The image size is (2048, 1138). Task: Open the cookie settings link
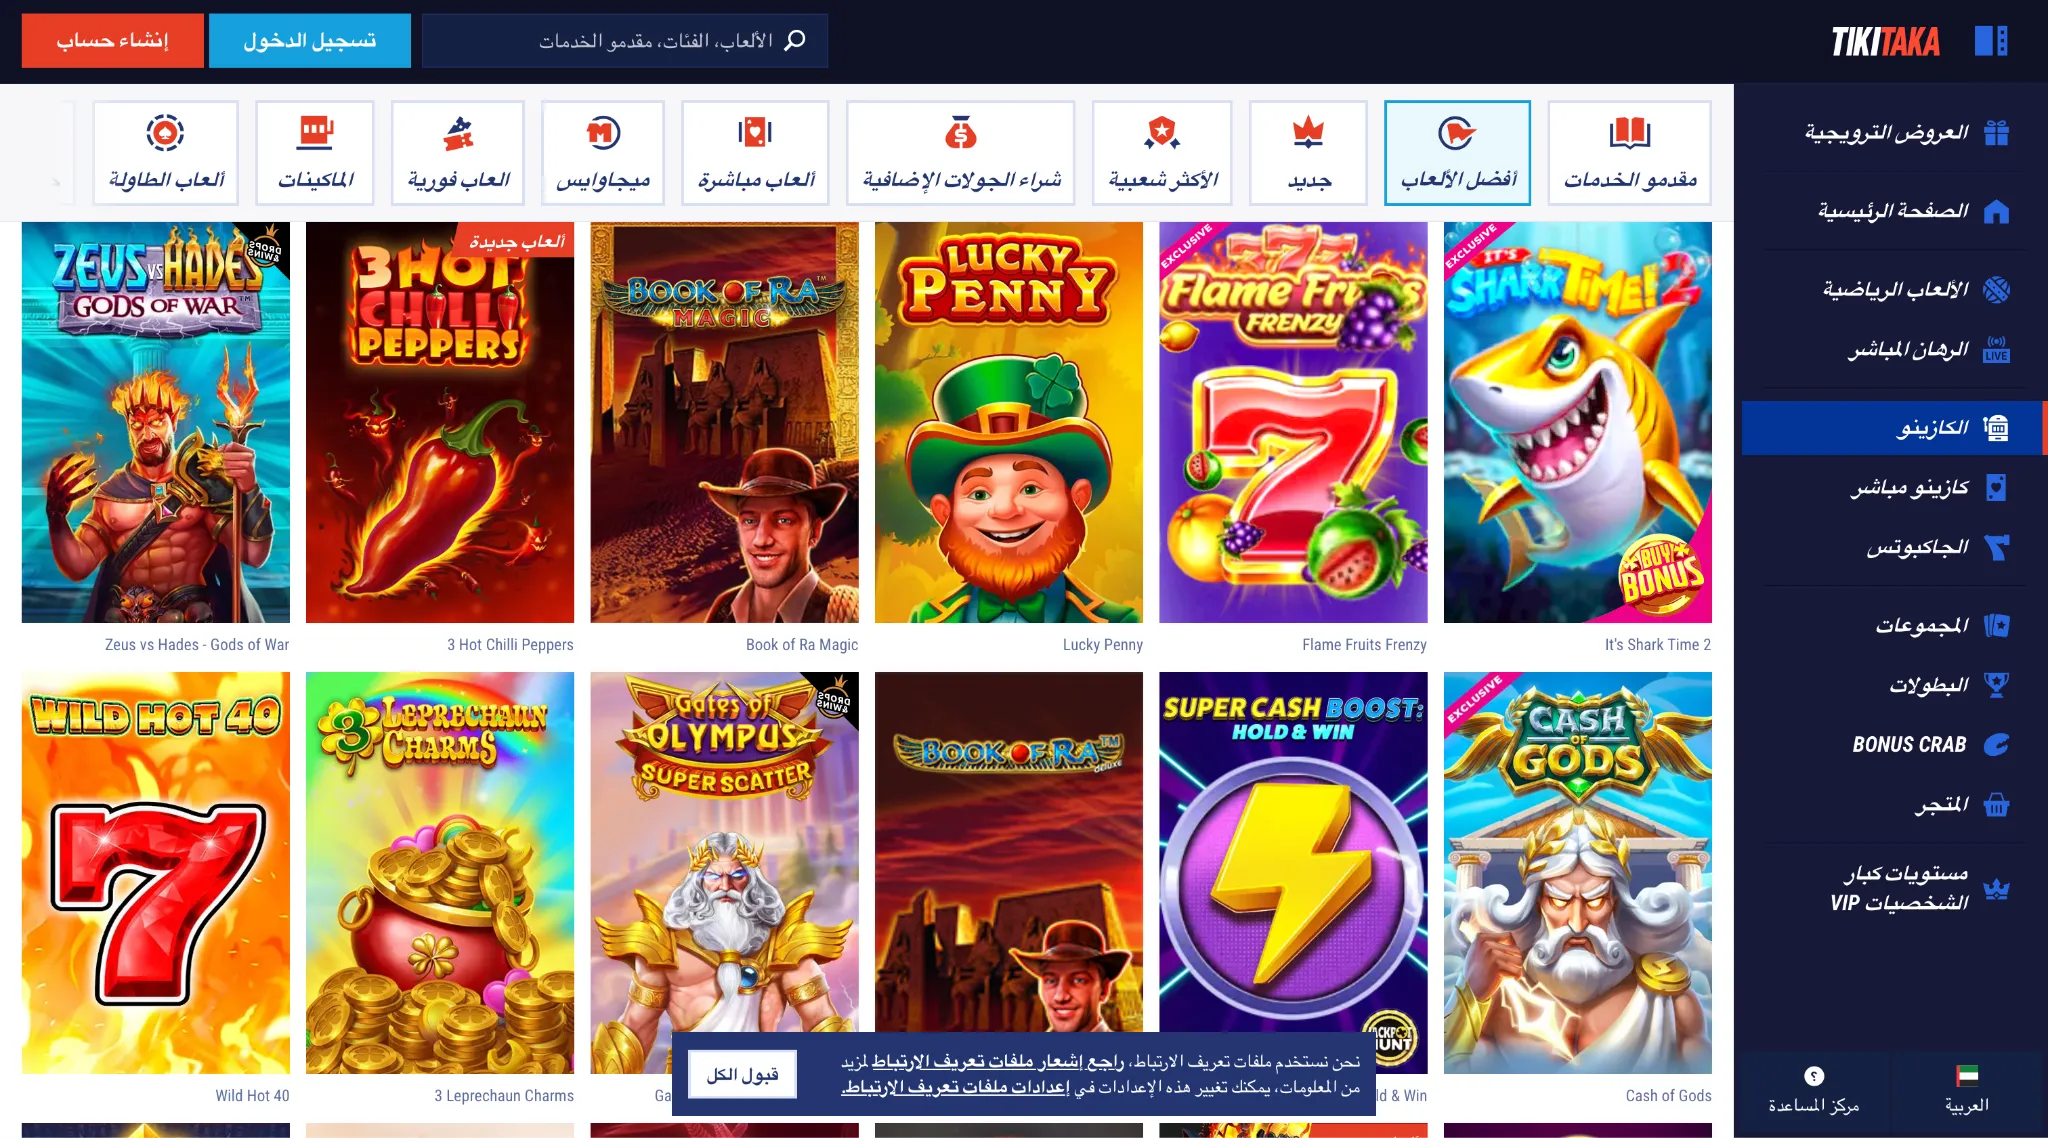[x=956, y=1087]
